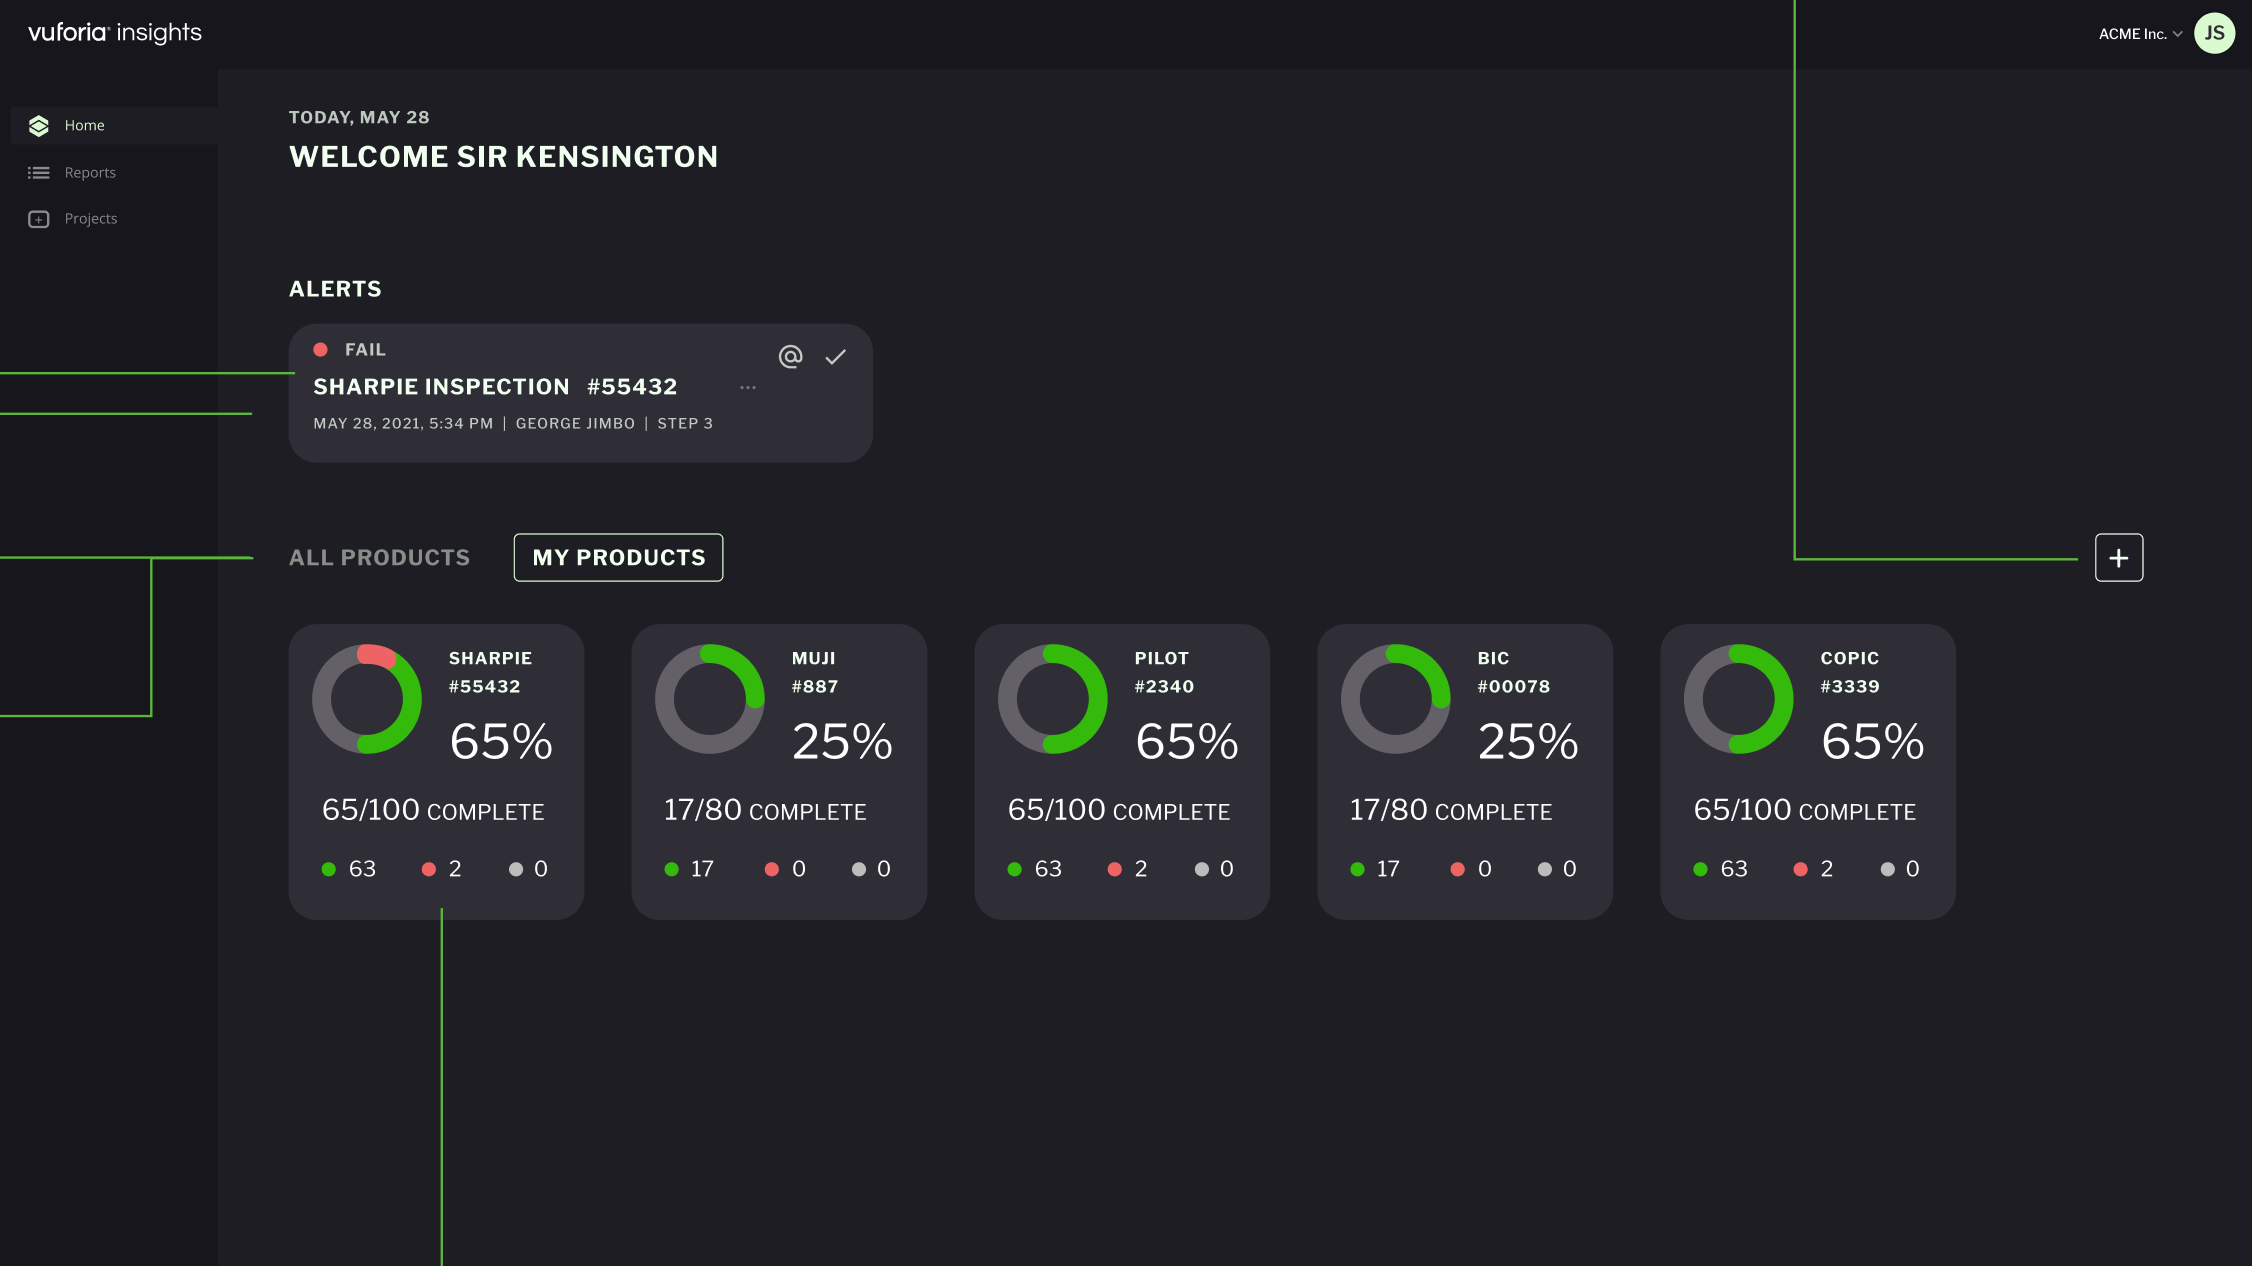Click the STEP 3 label in the alert
2252x1266 pixels.
pyautogui.click(x=685, y=424)
